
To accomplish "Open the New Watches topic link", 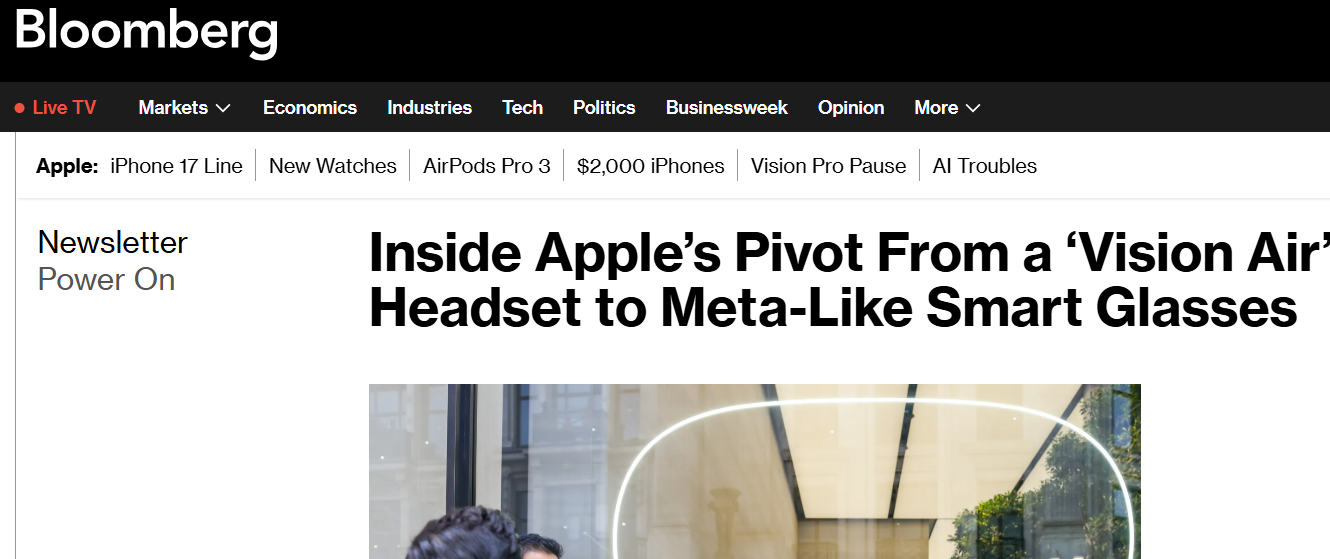I will [333, 166].
